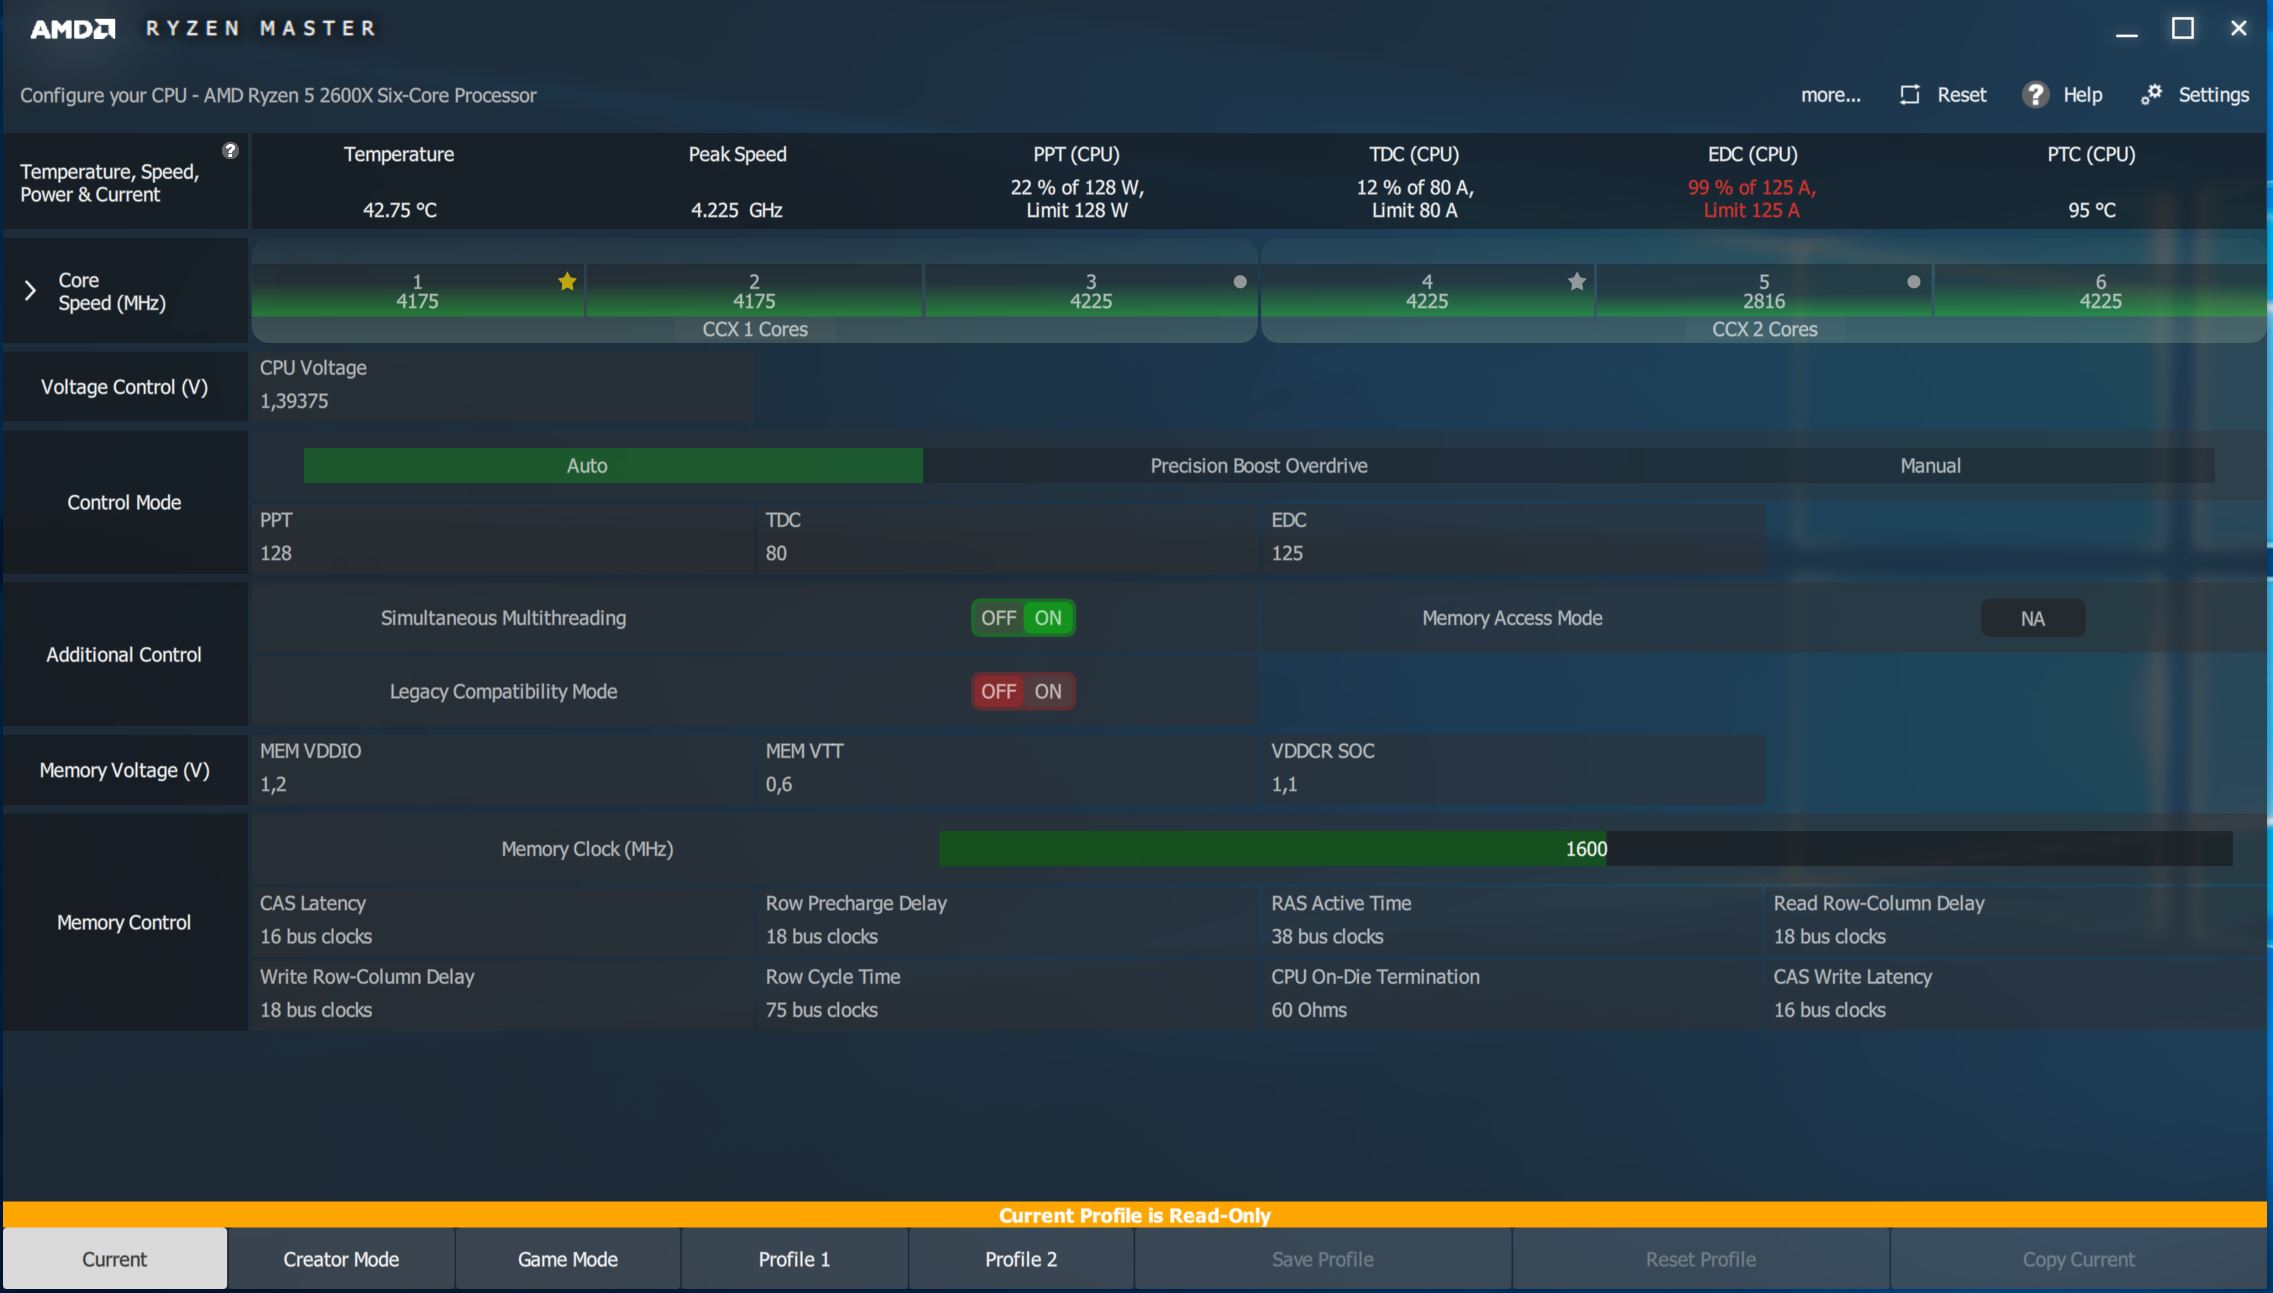Open Profile 1 tab
The height and width of the screenshot is (1293, 2273).
794,1260
